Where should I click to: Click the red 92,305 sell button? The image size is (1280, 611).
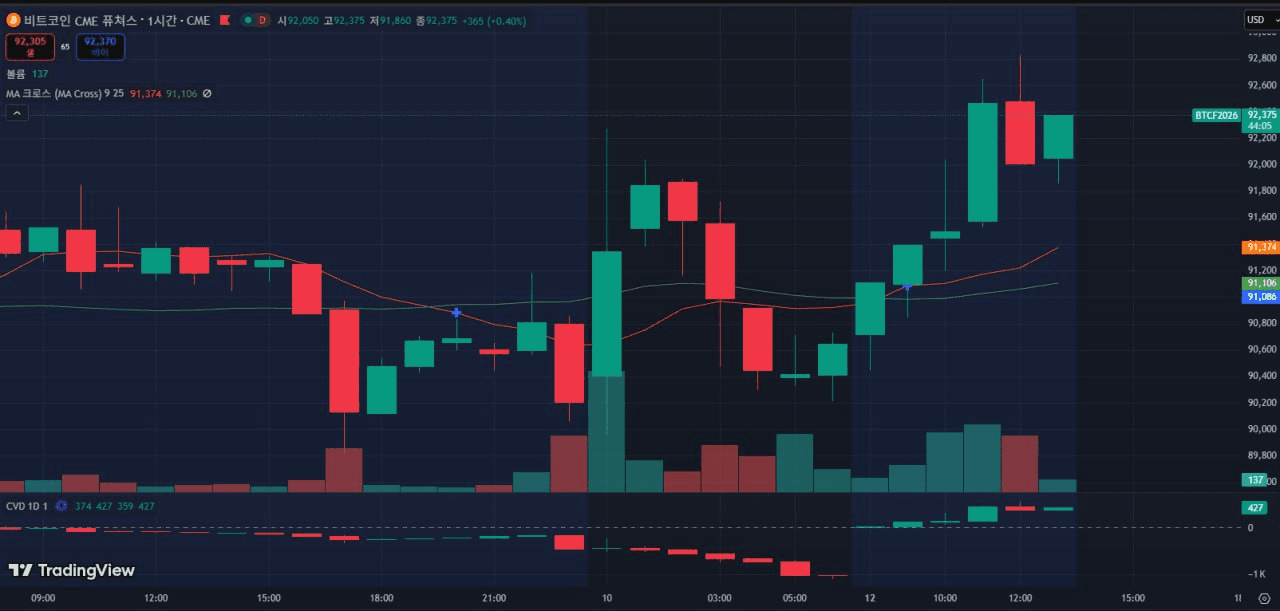click(31, 46)
